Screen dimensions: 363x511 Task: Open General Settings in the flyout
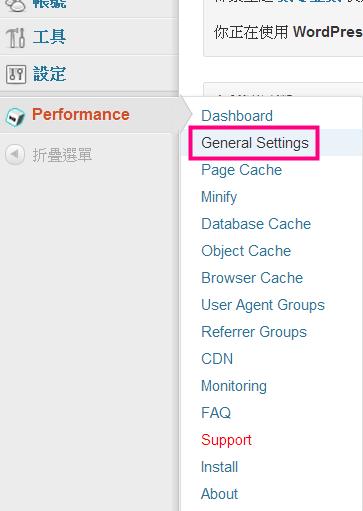click(x=255, y=143)
